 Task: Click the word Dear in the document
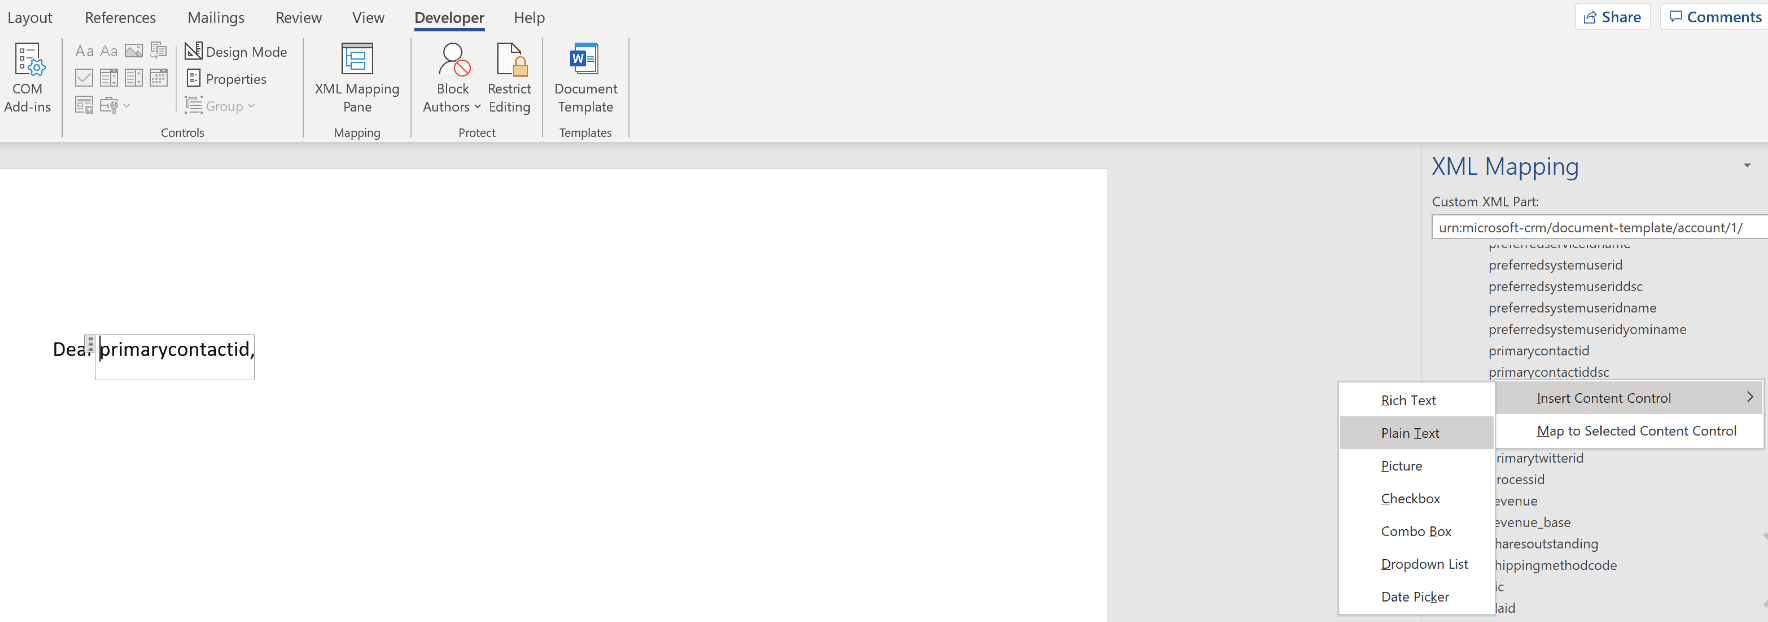click(69, 349)
